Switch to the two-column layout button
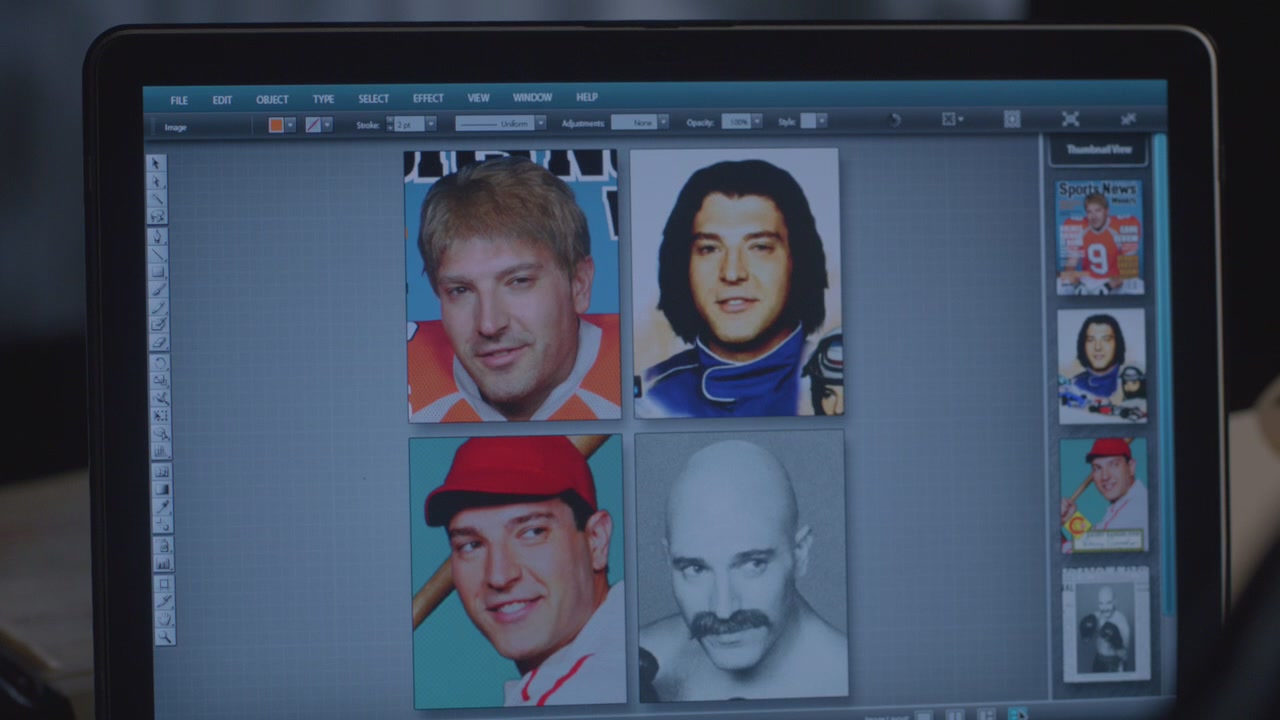 tap(955, 714)
